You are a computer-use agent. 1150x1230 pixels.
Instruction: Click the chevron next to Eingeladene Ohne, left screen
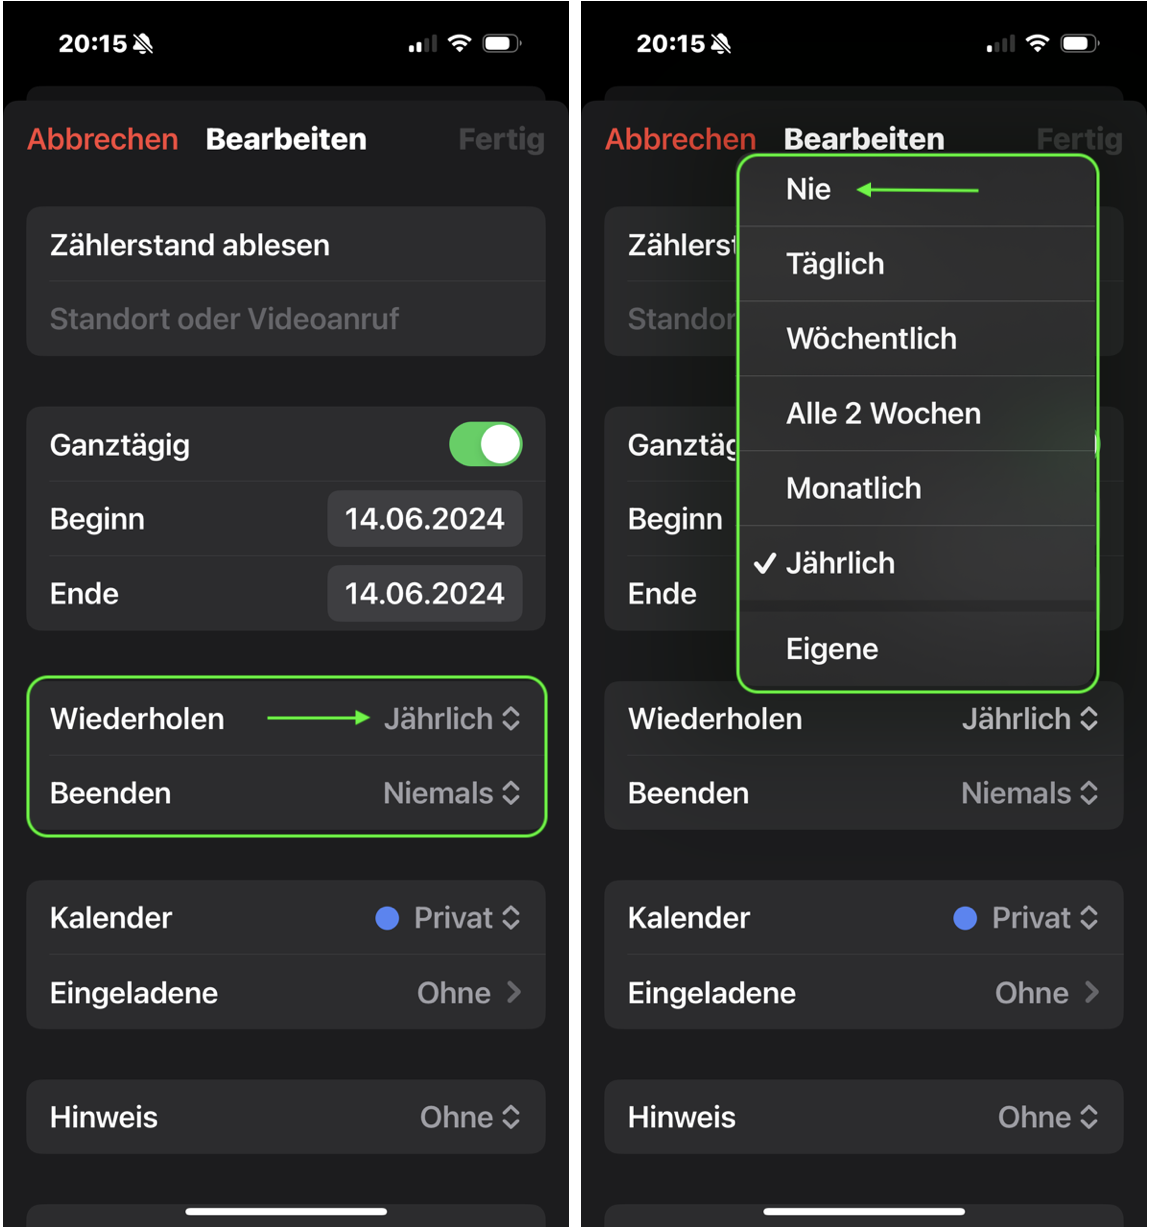click(514, 992)
